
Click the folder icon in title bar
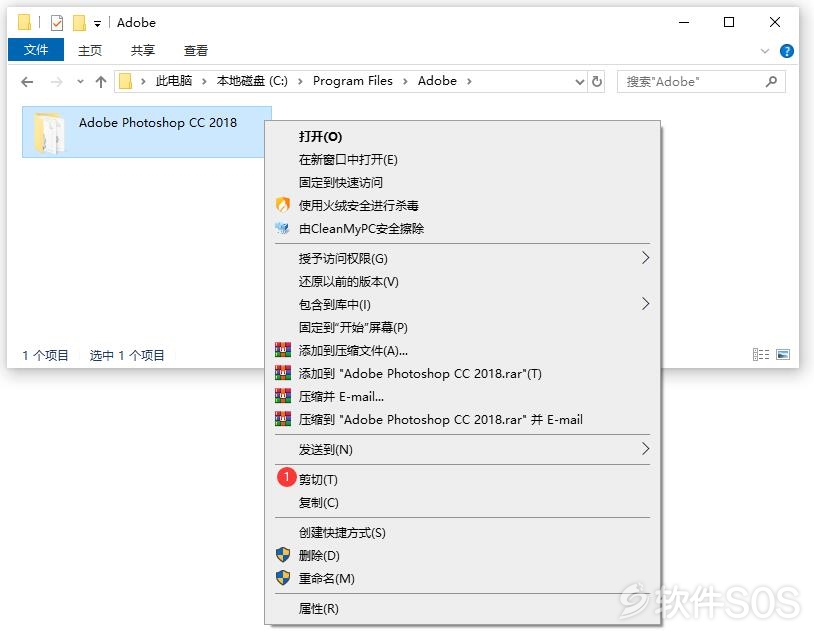click(24, 22)
